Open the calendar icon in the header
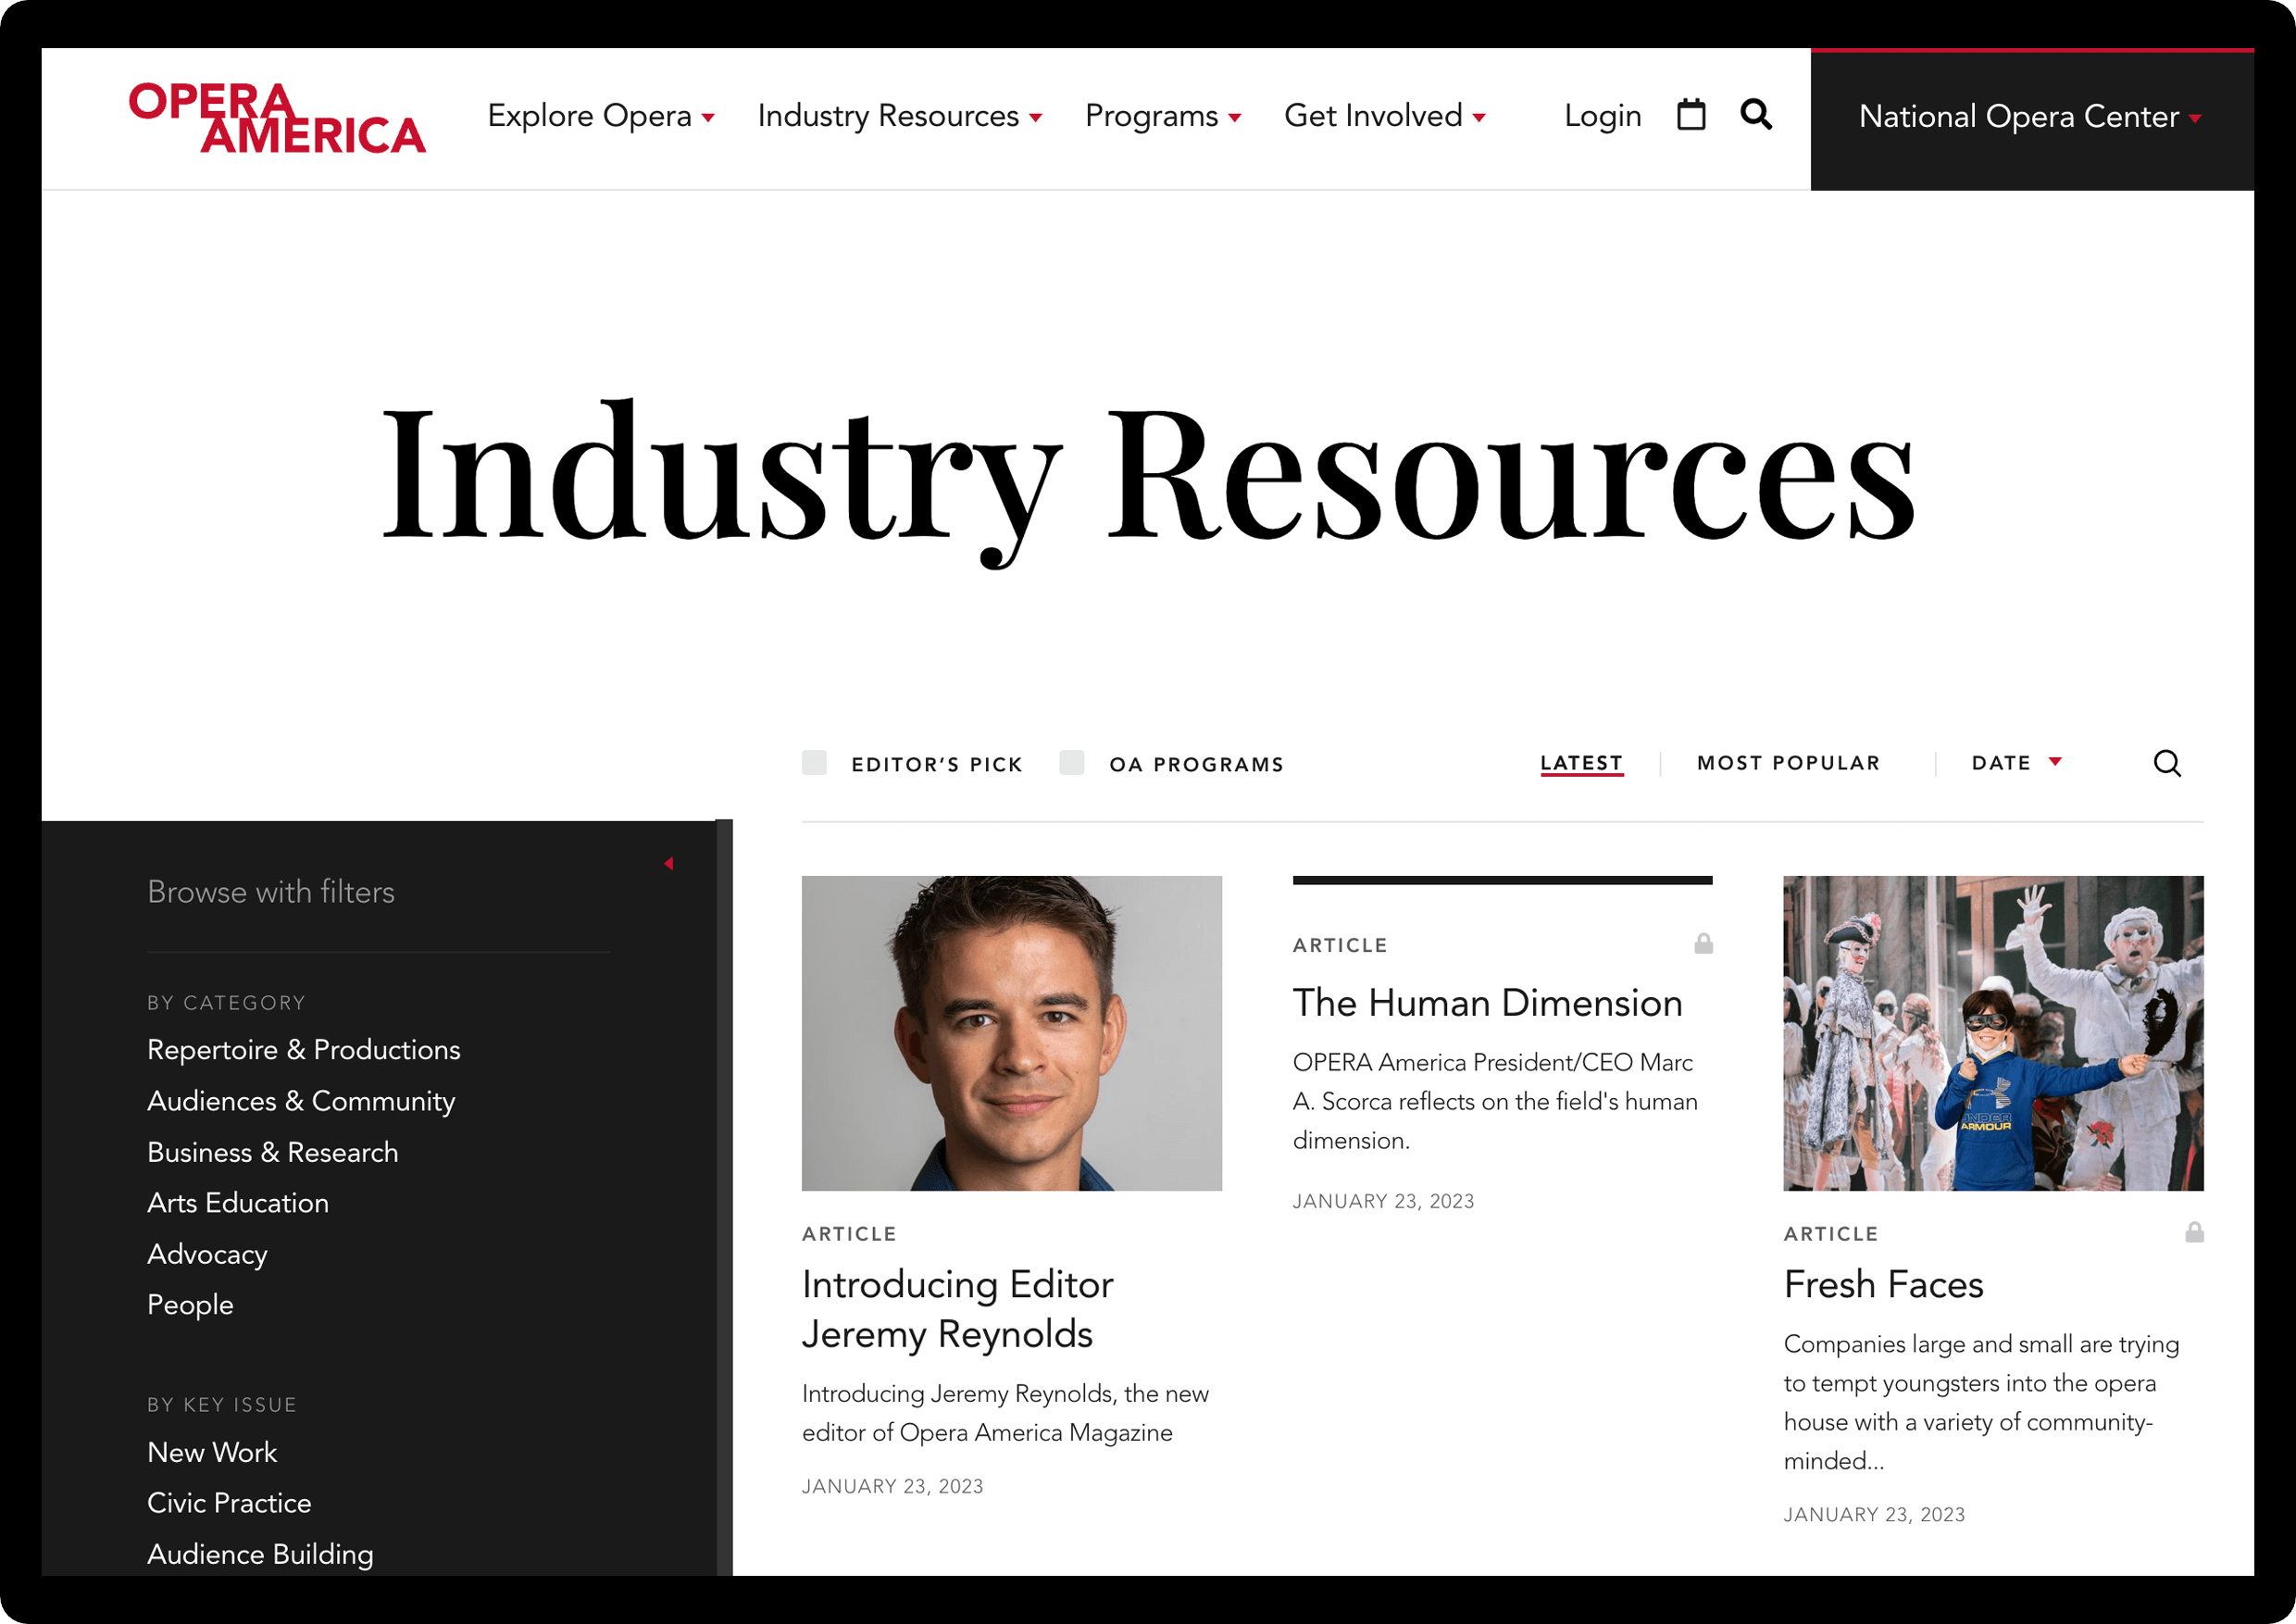This screenshot has height=1624, width=2296. [1691, 116]
